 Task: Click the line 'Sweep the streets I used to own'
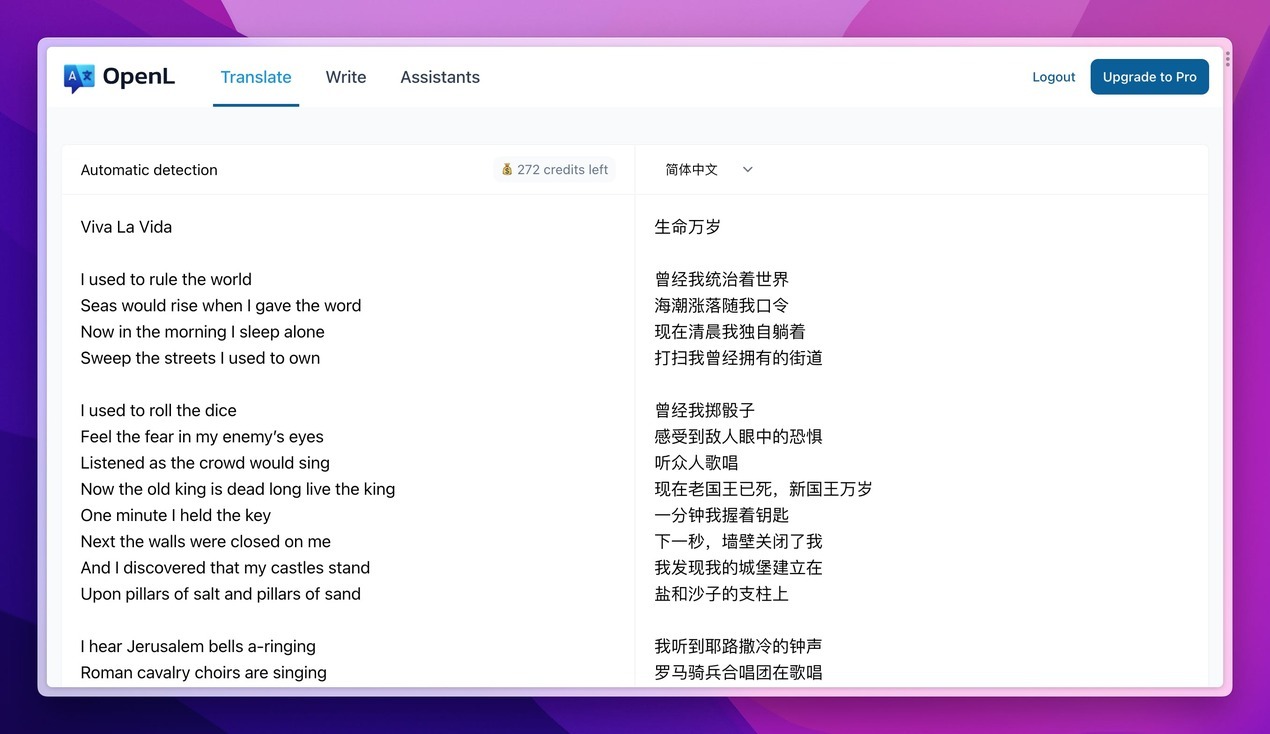coord(200,358)
